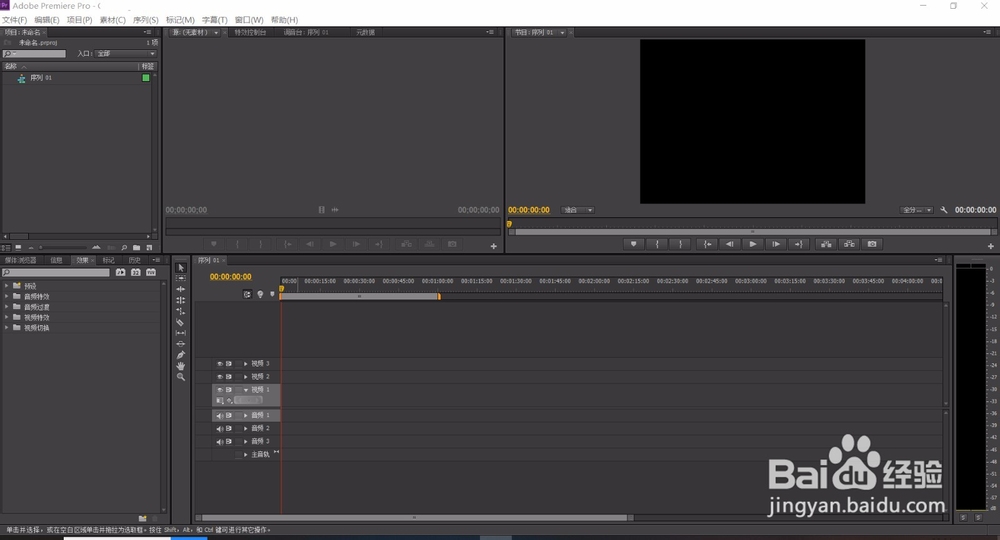Step back one frame in Program monitor
The image size is (1000, 540).
pyautogui.click(x=730, y=244)
